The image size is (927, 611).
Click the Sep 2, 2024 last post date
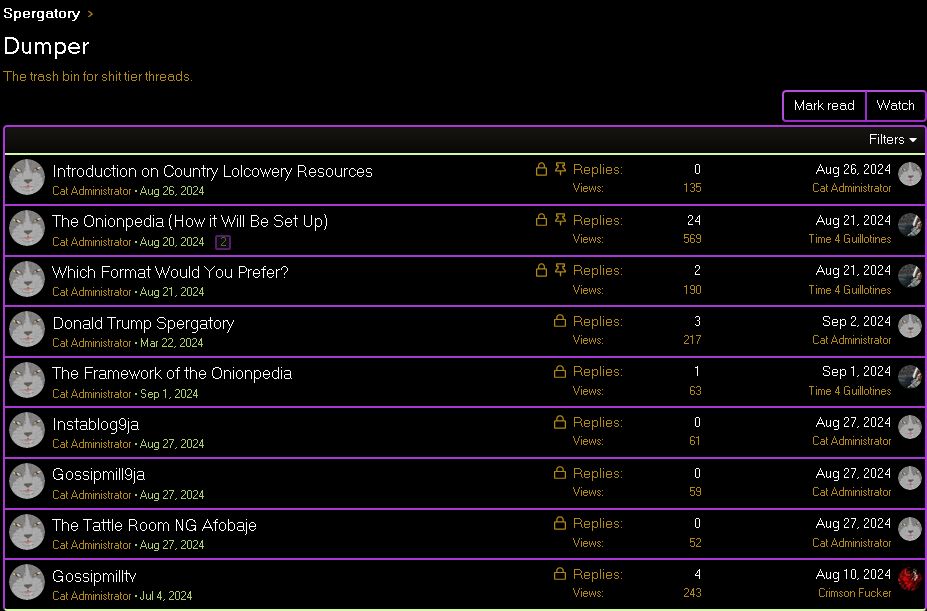(x=856, y=321)
